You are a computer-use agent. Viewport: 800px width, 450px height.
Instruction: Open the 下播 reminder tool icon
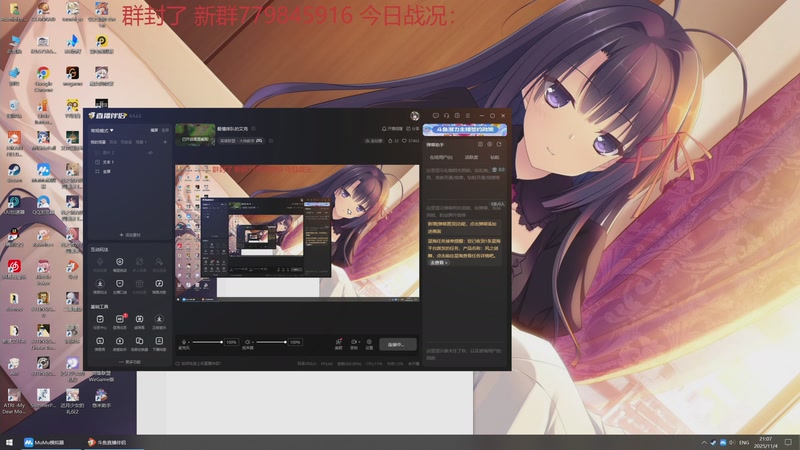coord(159,343)
